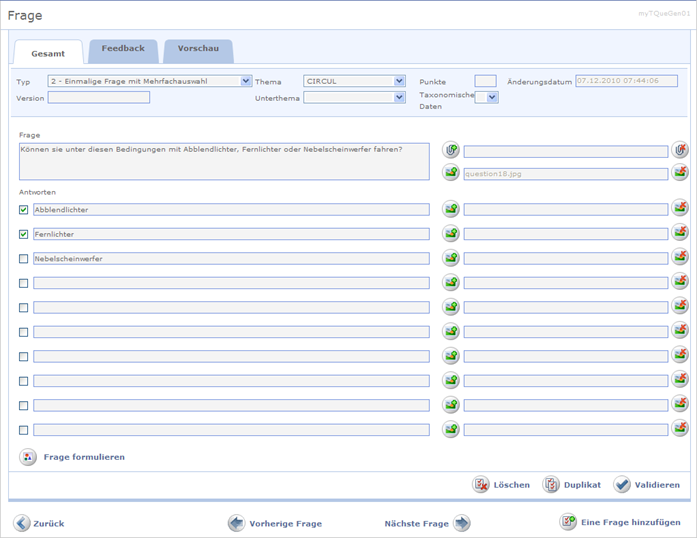
Task: Switch to the Feedback tab
Action: [x=123, y=49]
